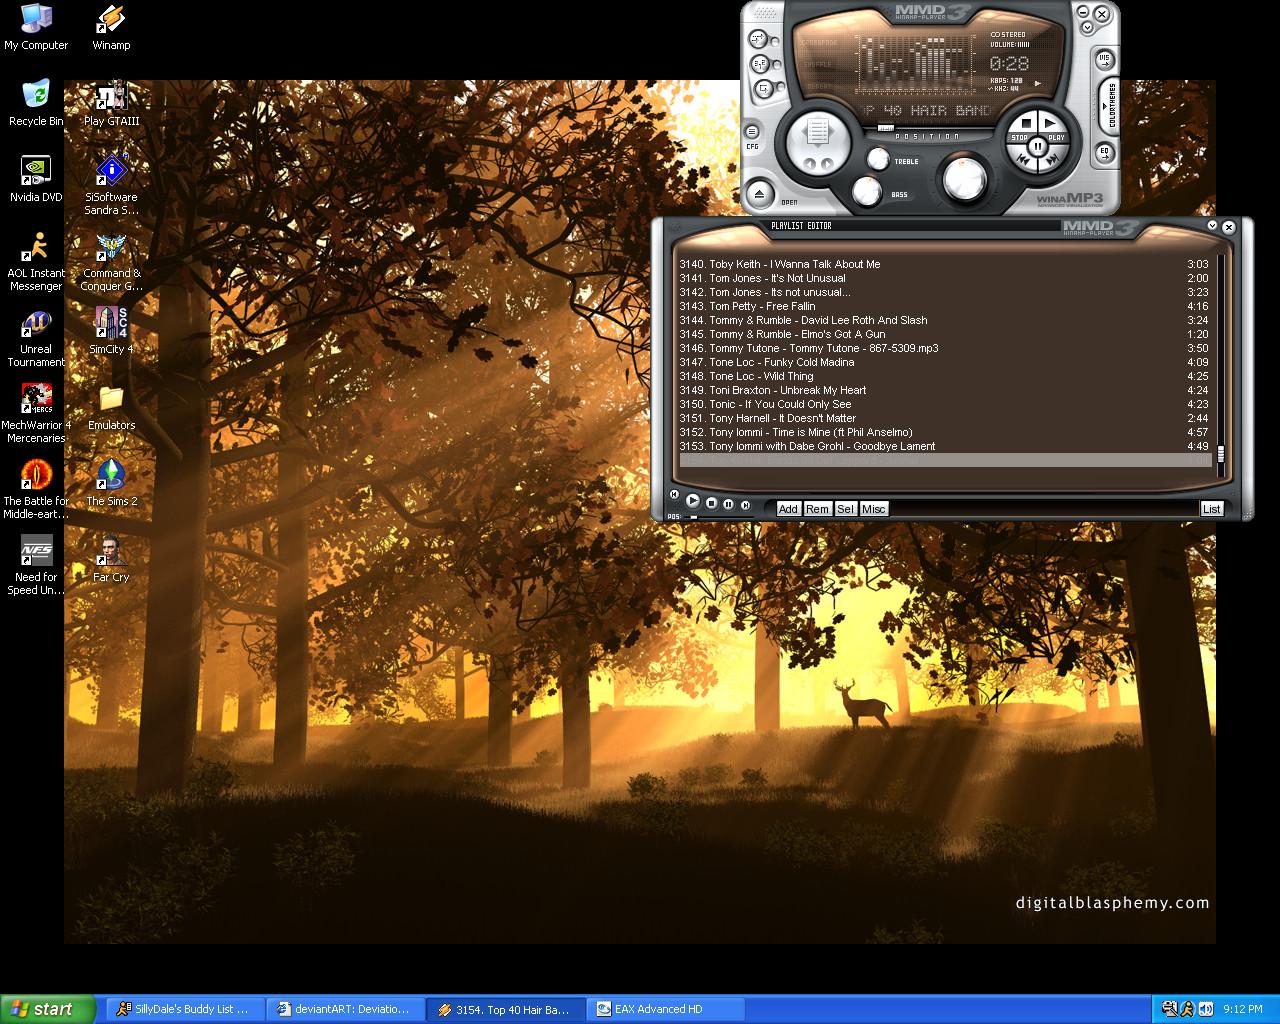Click the Playlist Editor small next-track button
Viewport: 1280px width, 1024px height.
tap(745, 505)
